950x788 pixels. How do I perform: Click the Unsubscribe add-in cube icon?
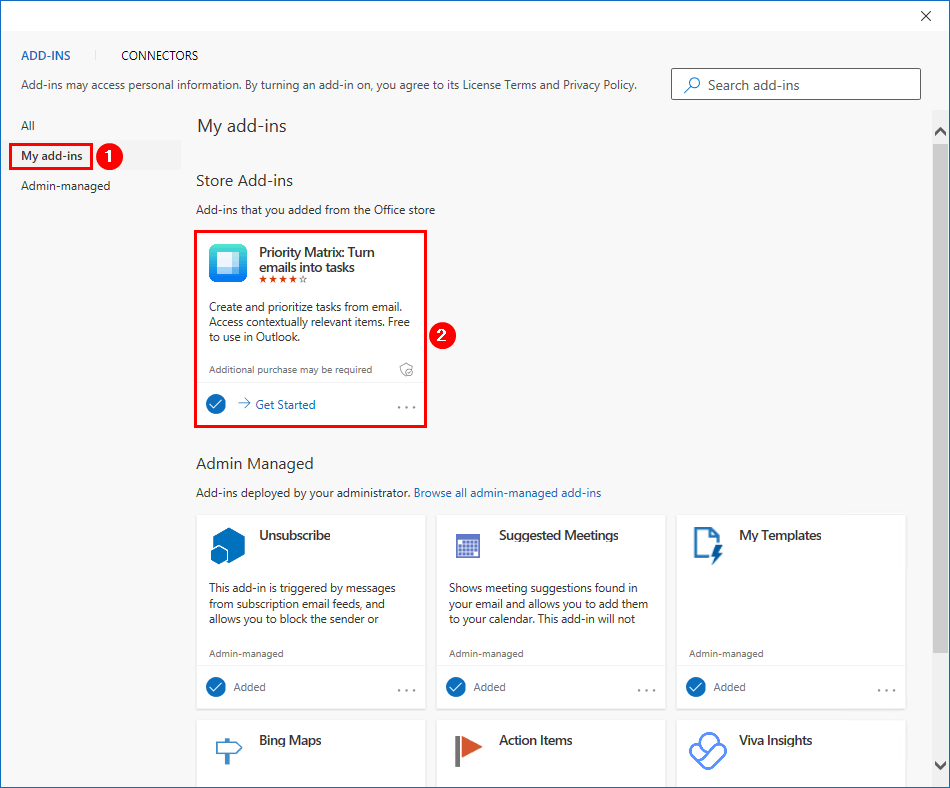228,546
